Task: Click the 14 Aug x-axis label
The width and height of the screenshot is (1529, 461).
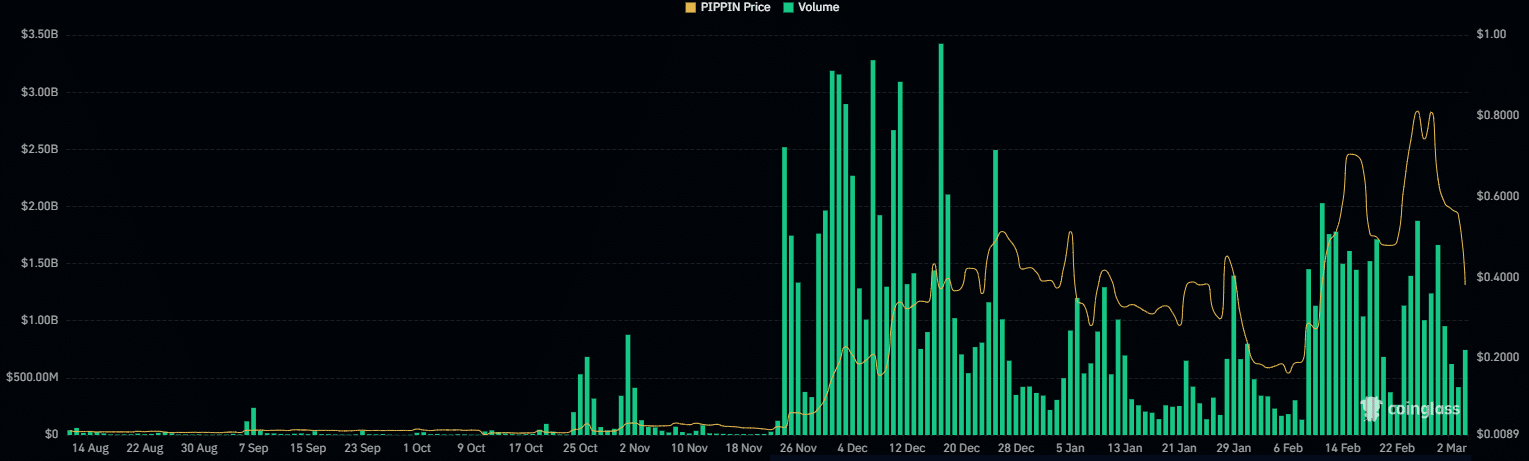Action: coord(91,449)
